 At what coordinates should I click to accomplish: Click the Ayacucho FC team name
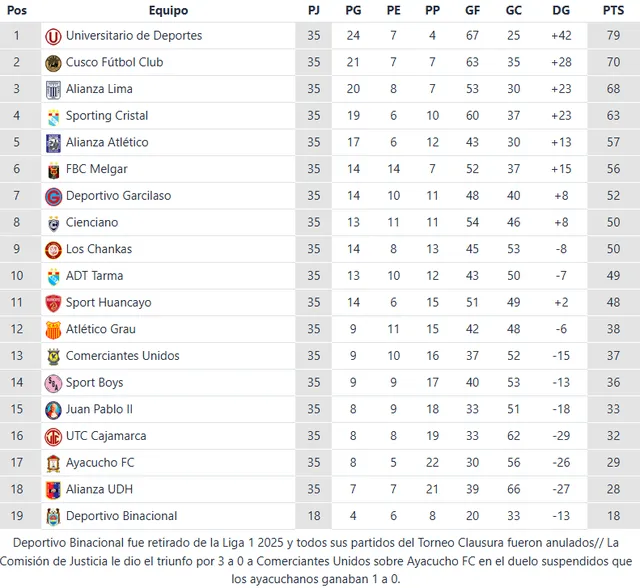(x=100, y=463)
